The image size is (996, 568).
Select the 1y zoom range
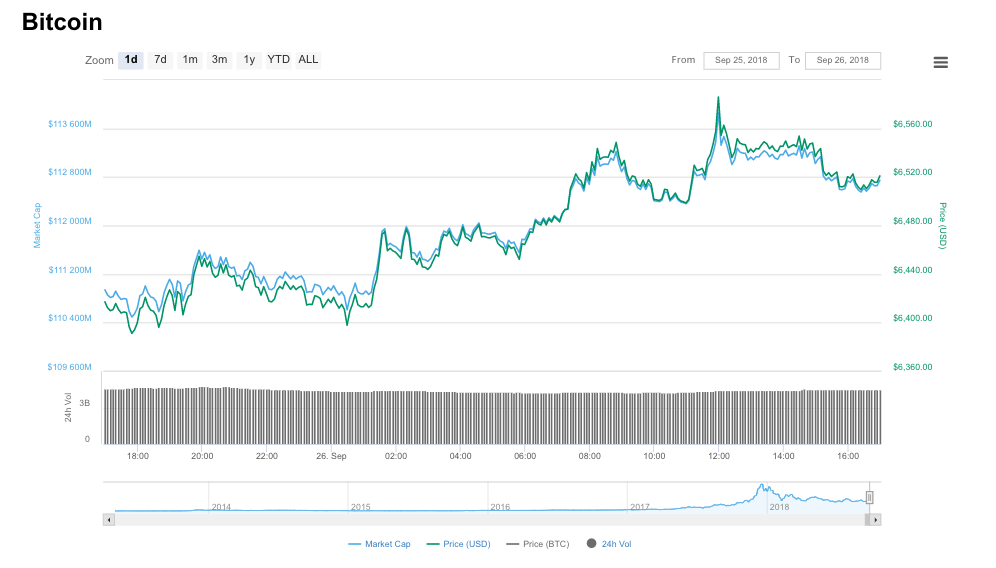(249, 60)
